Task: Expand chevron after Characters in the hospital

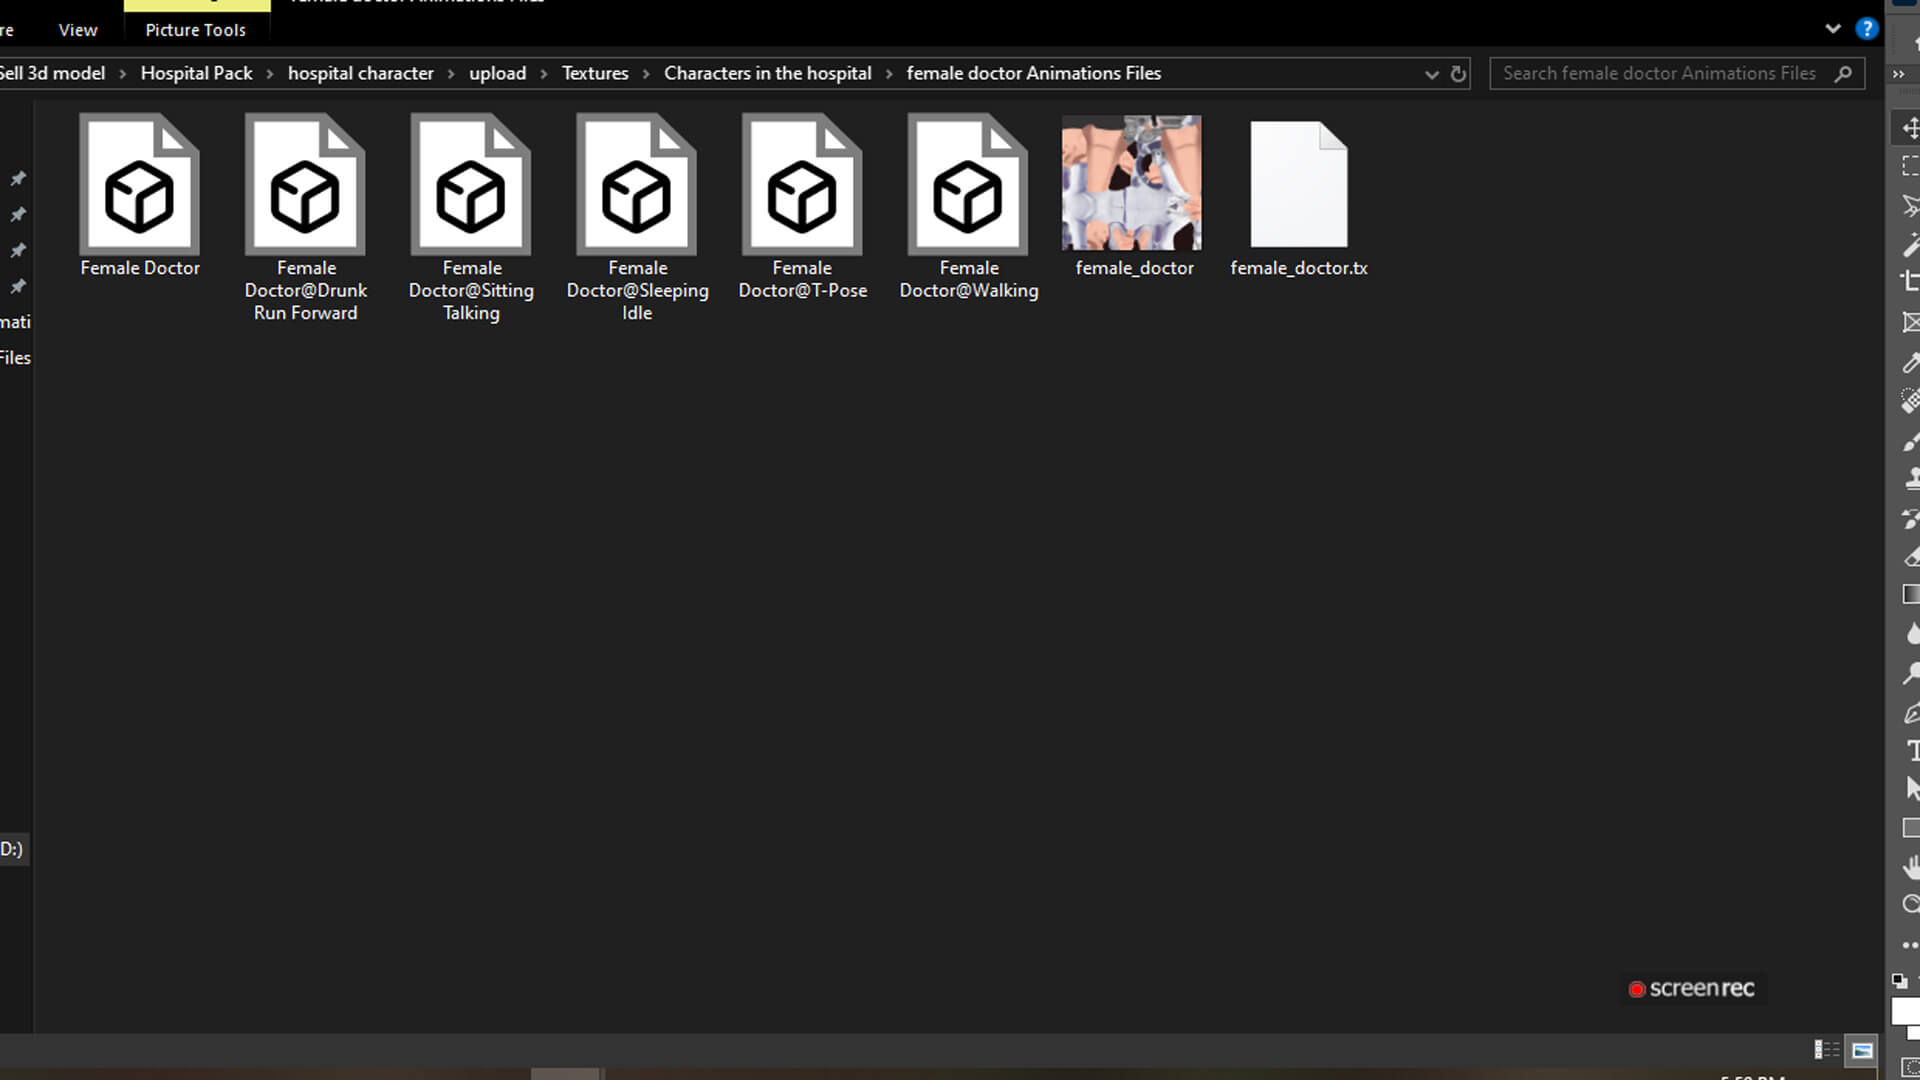Action: coord(889,74)
